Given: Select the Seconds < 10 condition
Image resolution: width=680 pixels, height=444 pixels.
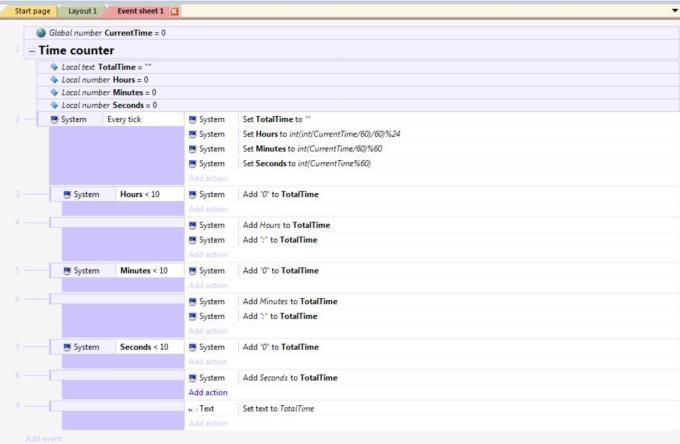Looking at the screenshot, I should point(144,347).
